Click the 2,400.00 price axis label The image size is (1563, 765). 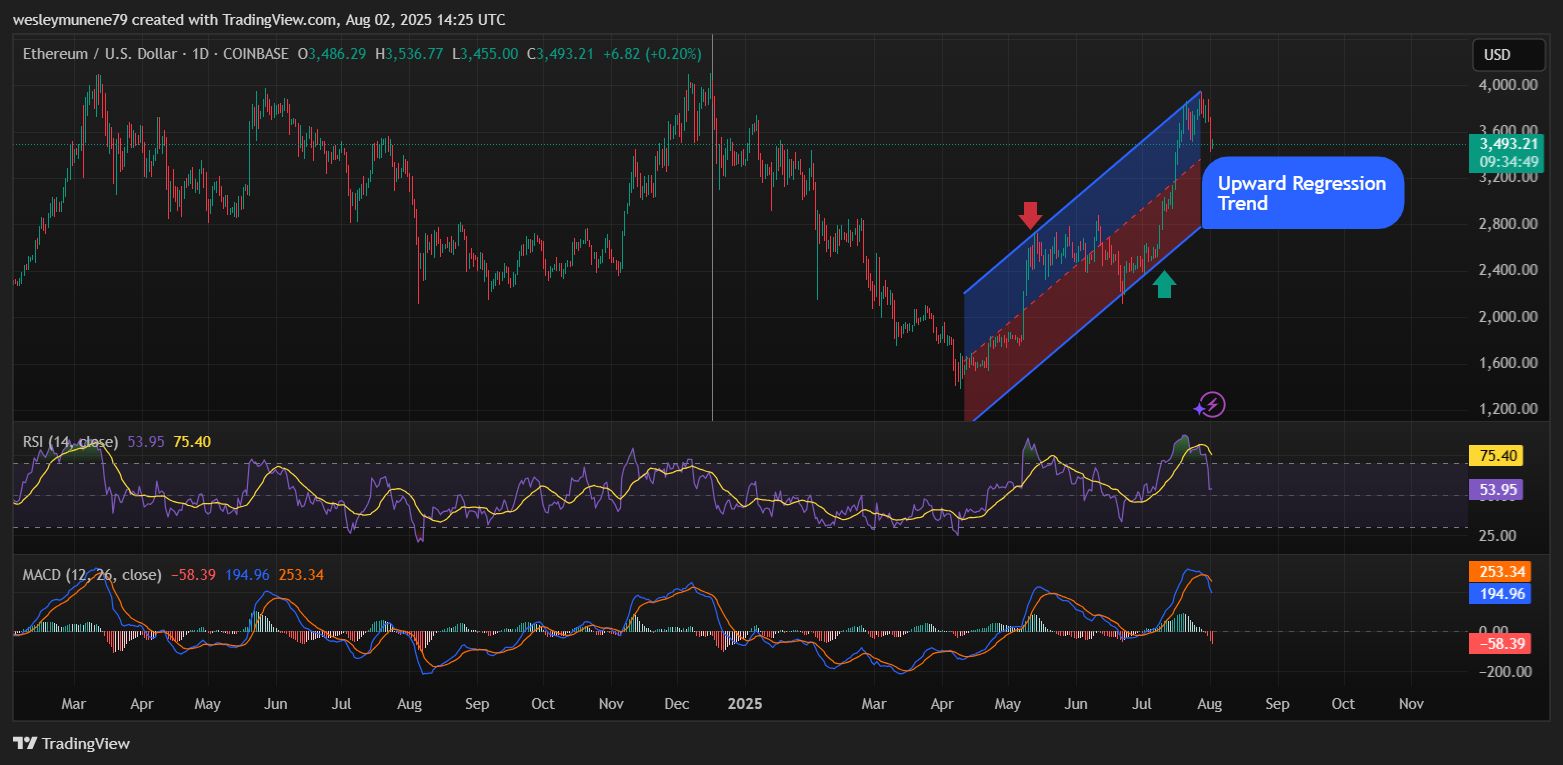pyautogui.click(x=1509, y=270)
